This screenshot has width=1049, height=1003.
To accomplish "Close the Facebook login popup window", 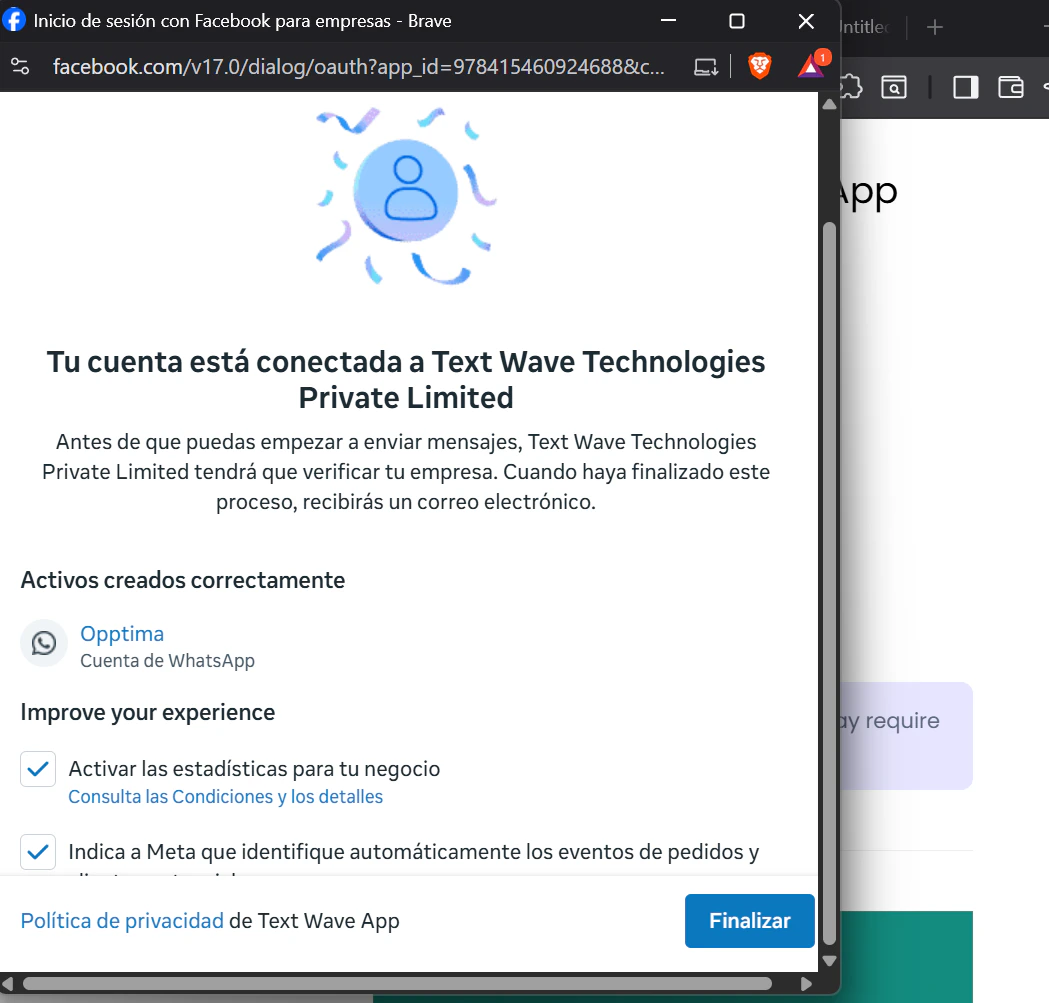I will (806, 21).
